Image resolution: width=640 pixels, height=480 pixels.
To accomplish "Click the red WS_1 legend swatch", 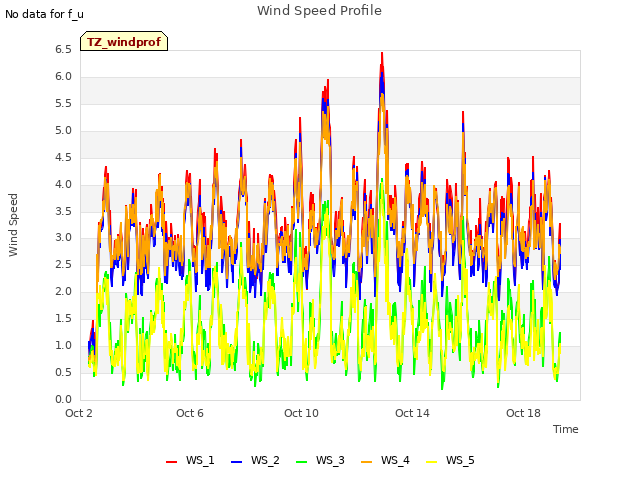I will pyautogui.click(x=171, y=462).
